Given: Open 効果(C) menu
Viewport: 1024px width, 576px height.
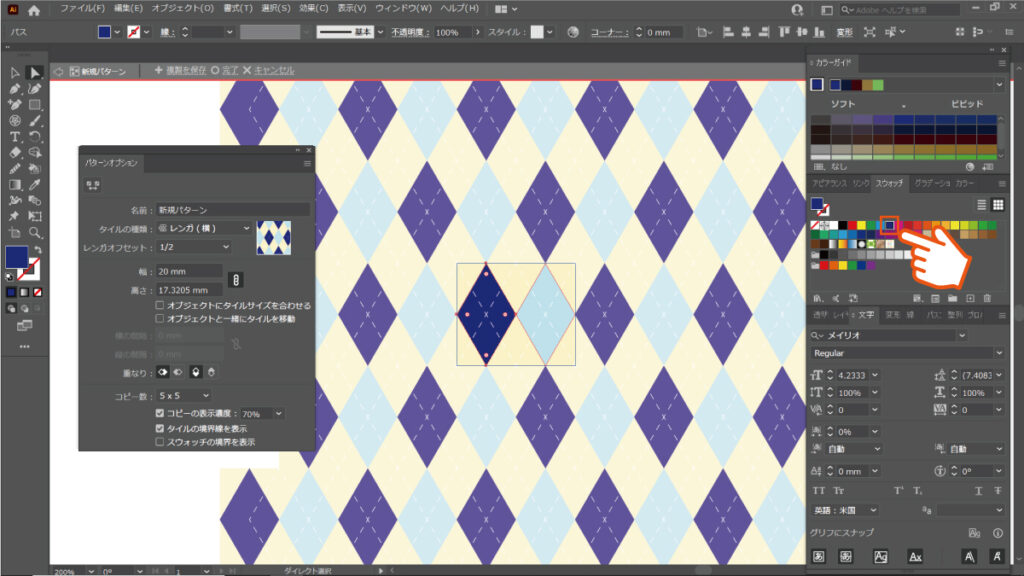Looking at the screenshot, I should point(313,8).
